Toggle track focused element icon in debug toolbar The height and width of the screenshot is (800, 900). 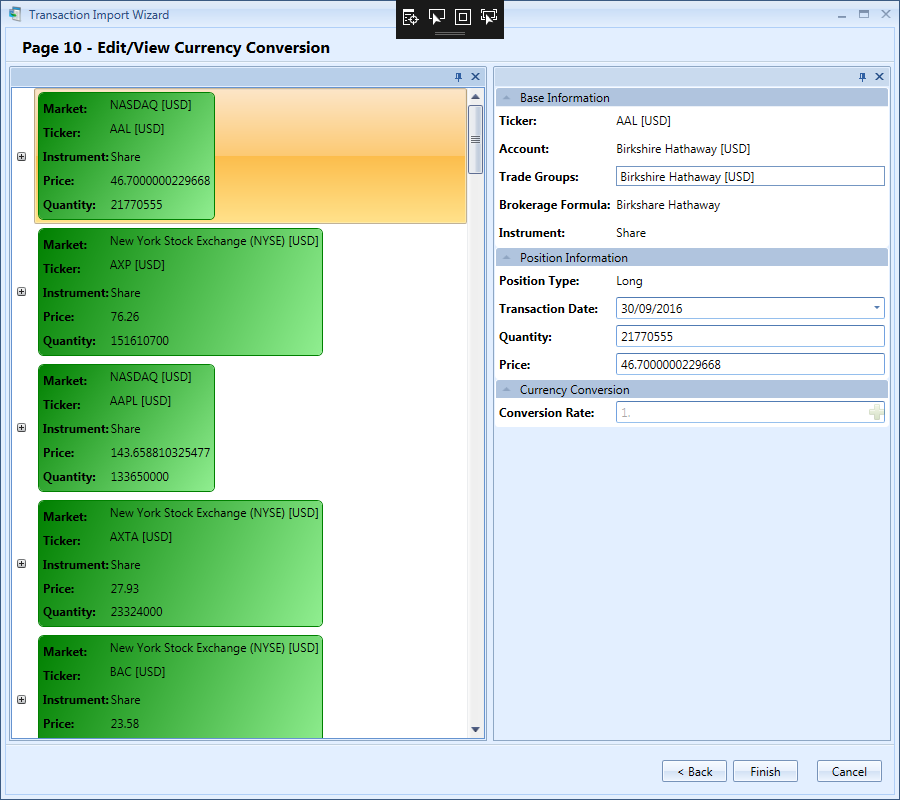pyautogui.click(x=489, y=17)
